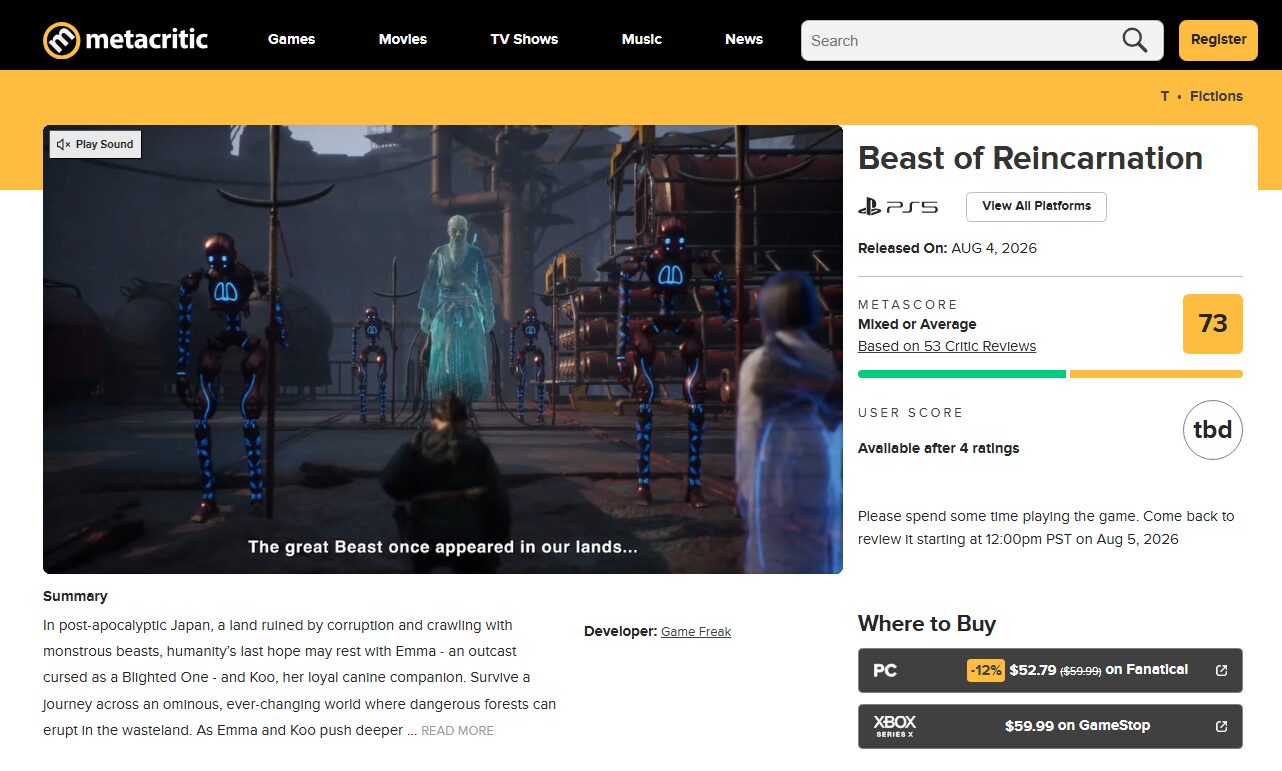1282x771 pixels.
Task: Click the search magnifier icon
Action: 1134,40
